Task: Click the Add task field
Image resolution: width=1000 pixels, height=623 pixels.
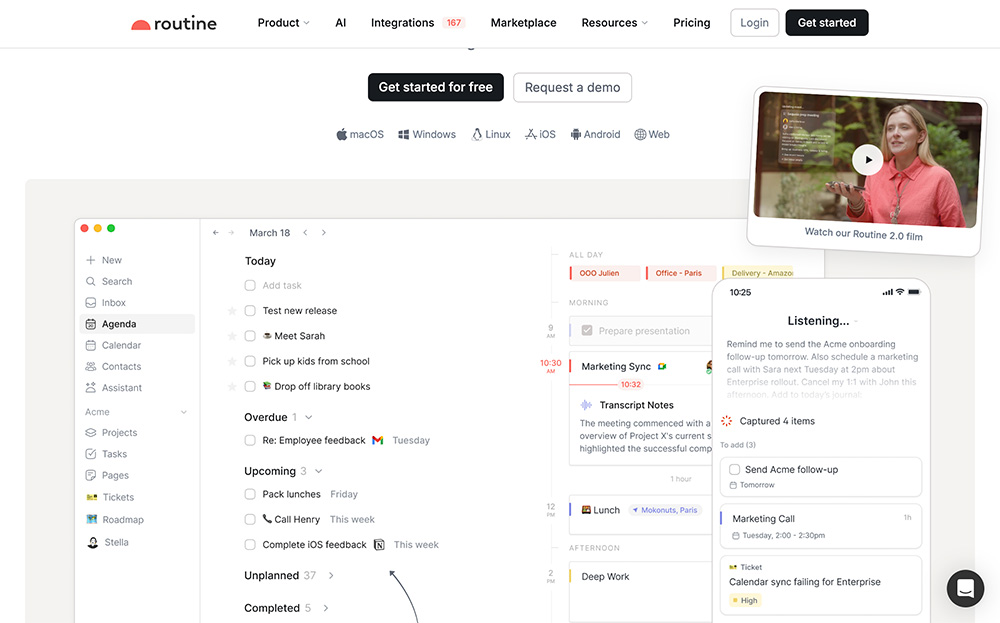Action: click(282, 286)
